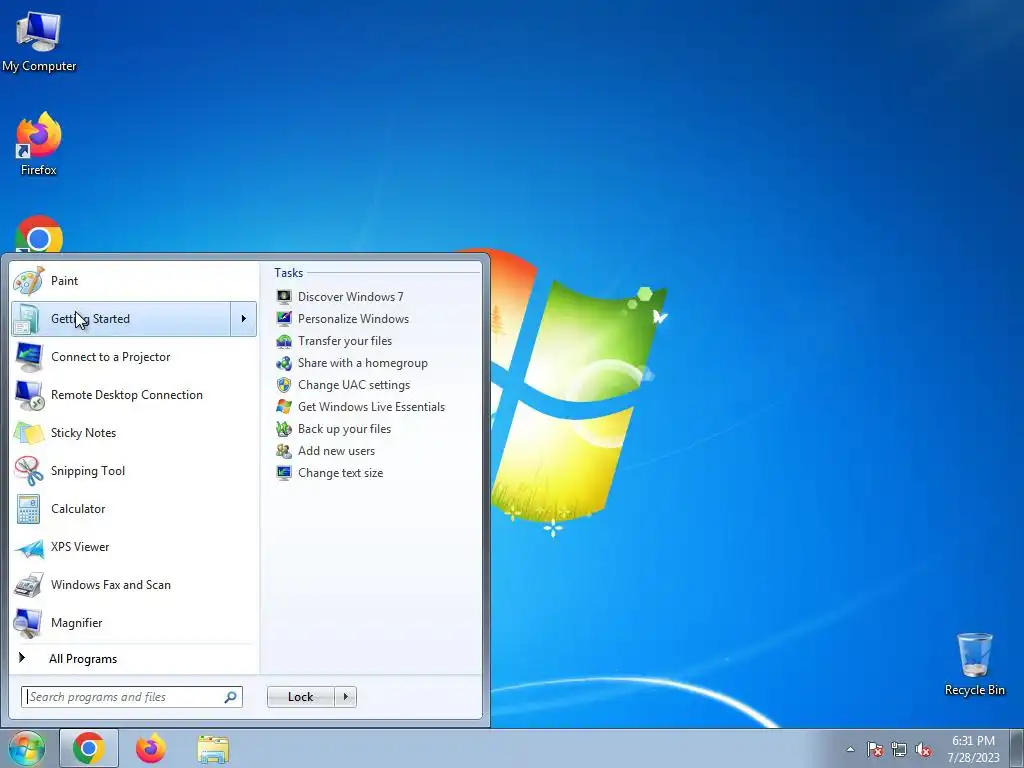
Task: Click the Add new users label
Action: [x=336, y=451]
